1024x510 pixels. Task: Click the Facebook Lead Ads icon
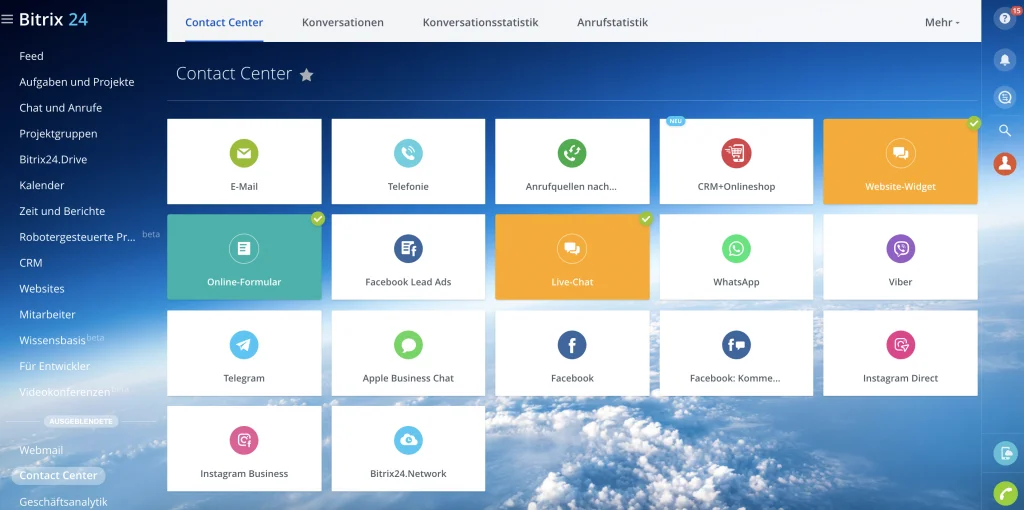point(408,249)
